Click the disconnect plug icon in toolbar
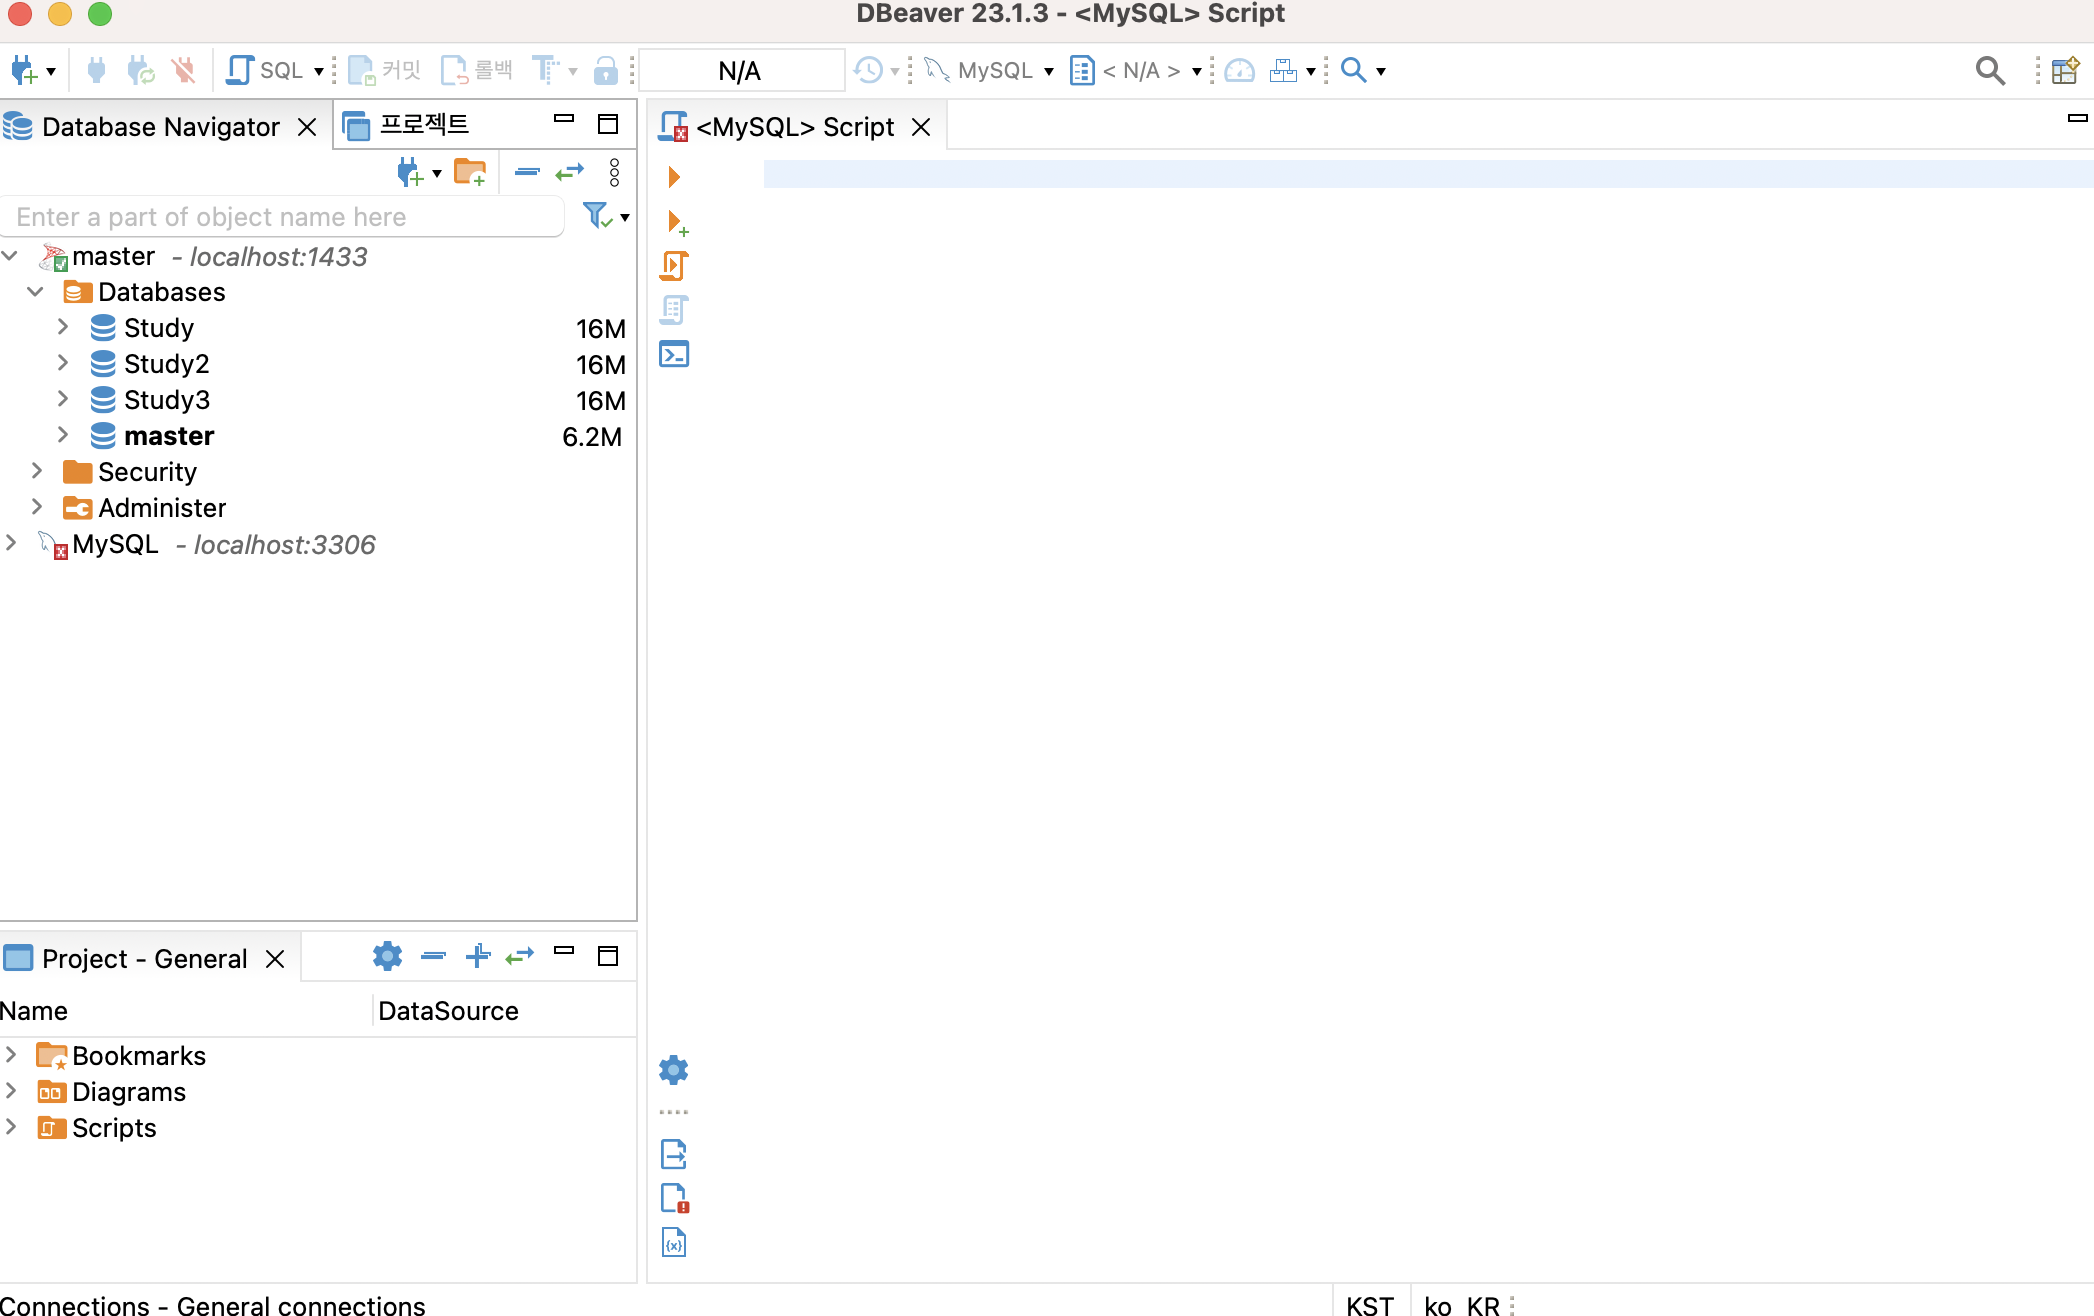The image size is (2094, 1316). [183, 70]
